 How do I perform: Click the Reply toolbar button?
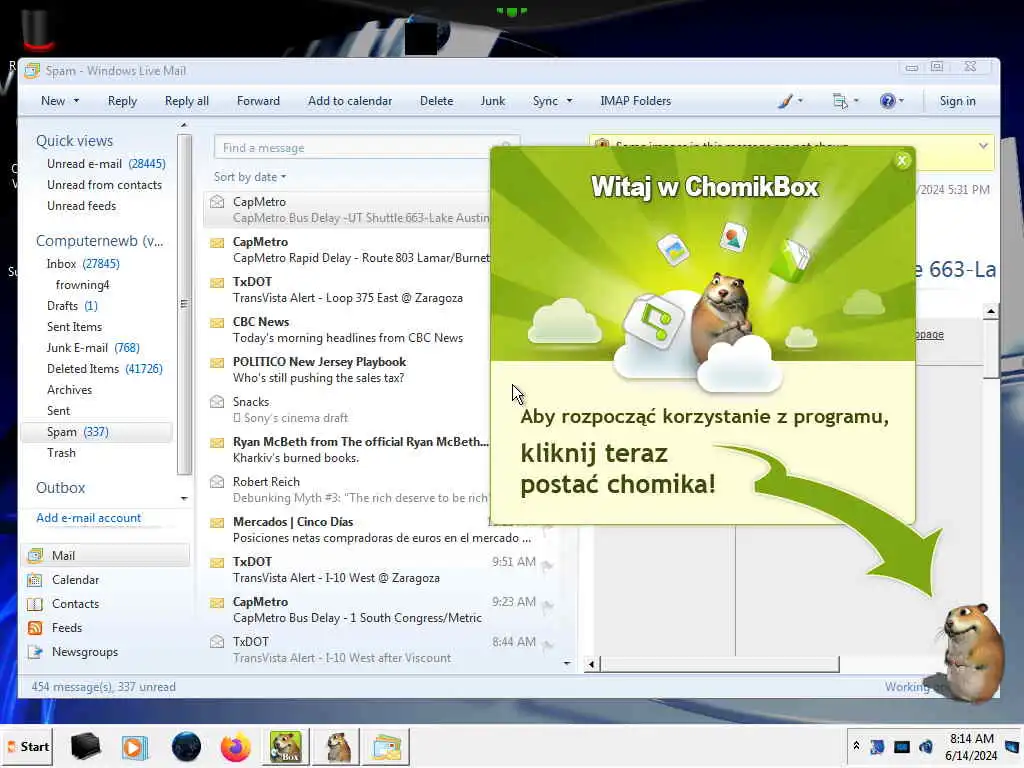pyautogui.click(x=122, y=101)
